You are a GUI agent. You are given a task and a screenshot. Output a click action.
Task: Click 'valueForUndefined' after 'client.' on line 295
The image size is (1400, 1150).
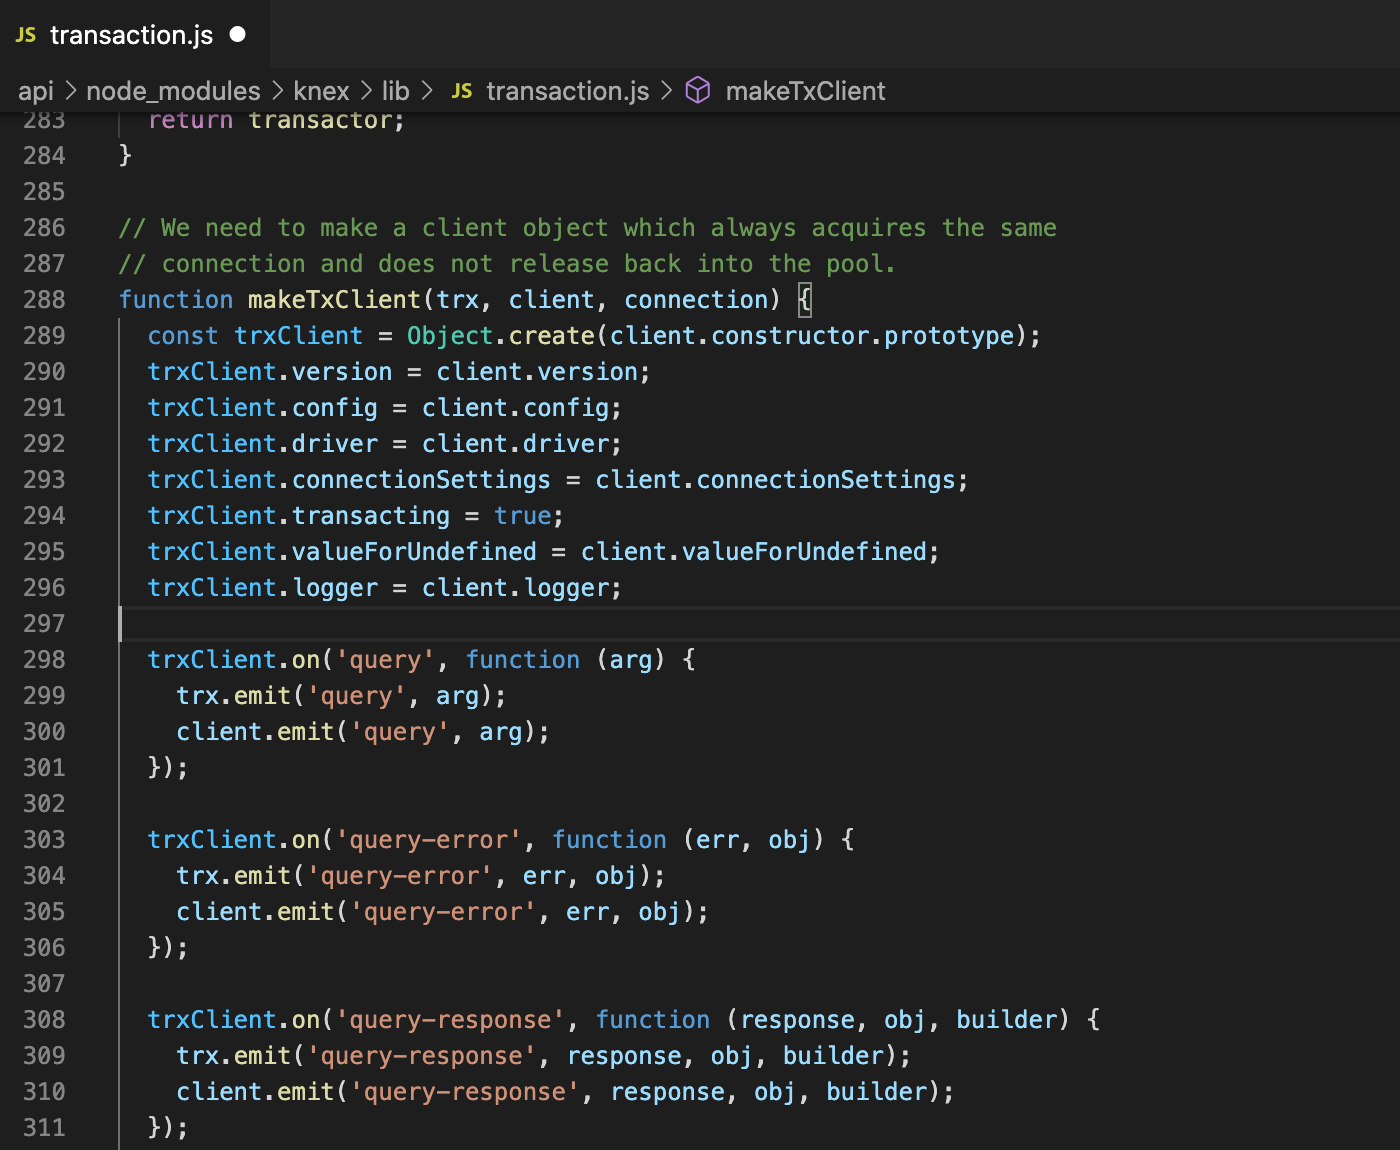pos(804,552)
